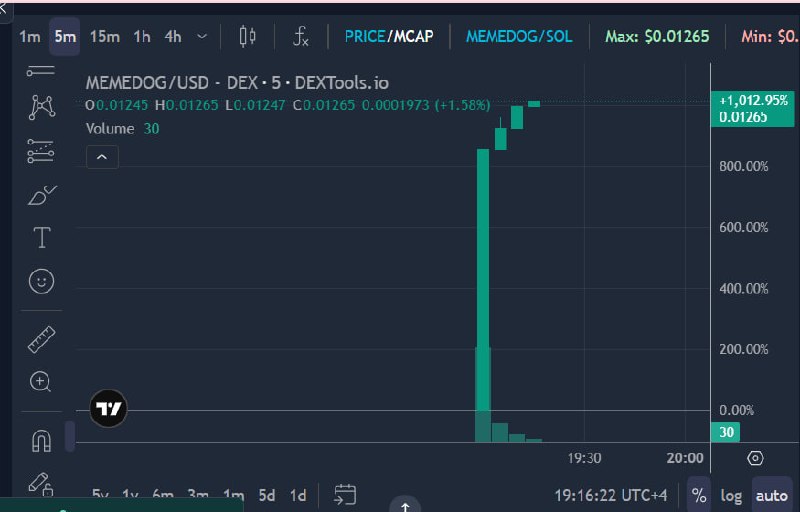Toggle lock all drawings pencil icon
The width and height of the screenshot is (800, 512).
coord(41,484)
